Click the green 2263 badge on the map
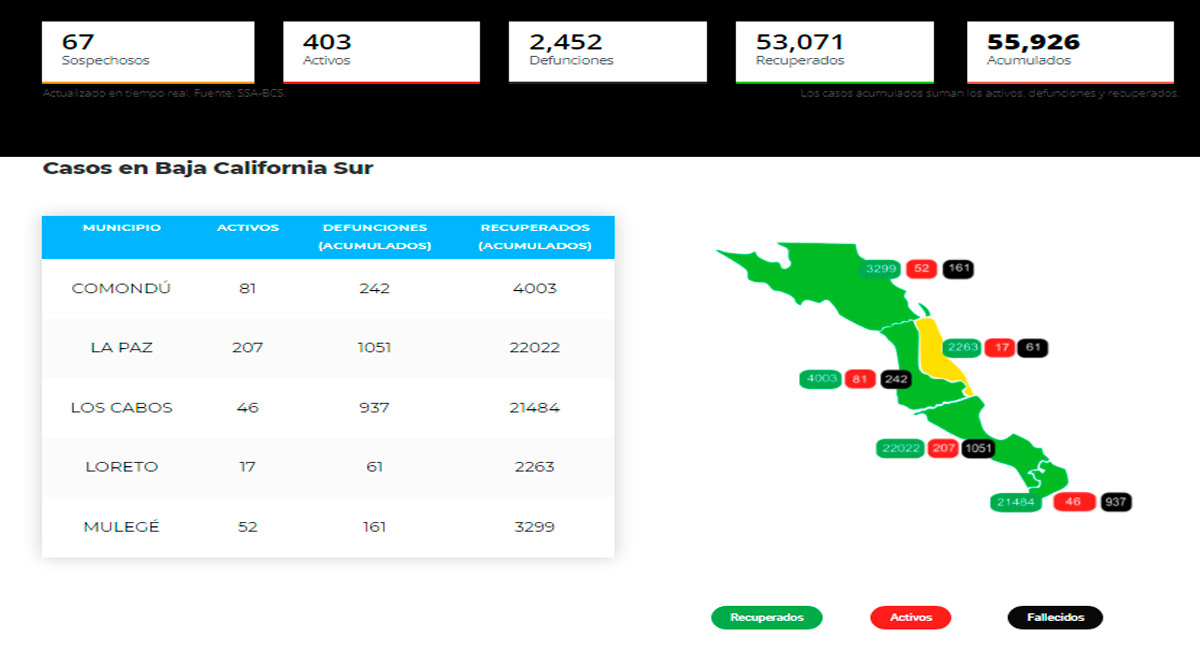 (962, 348)
